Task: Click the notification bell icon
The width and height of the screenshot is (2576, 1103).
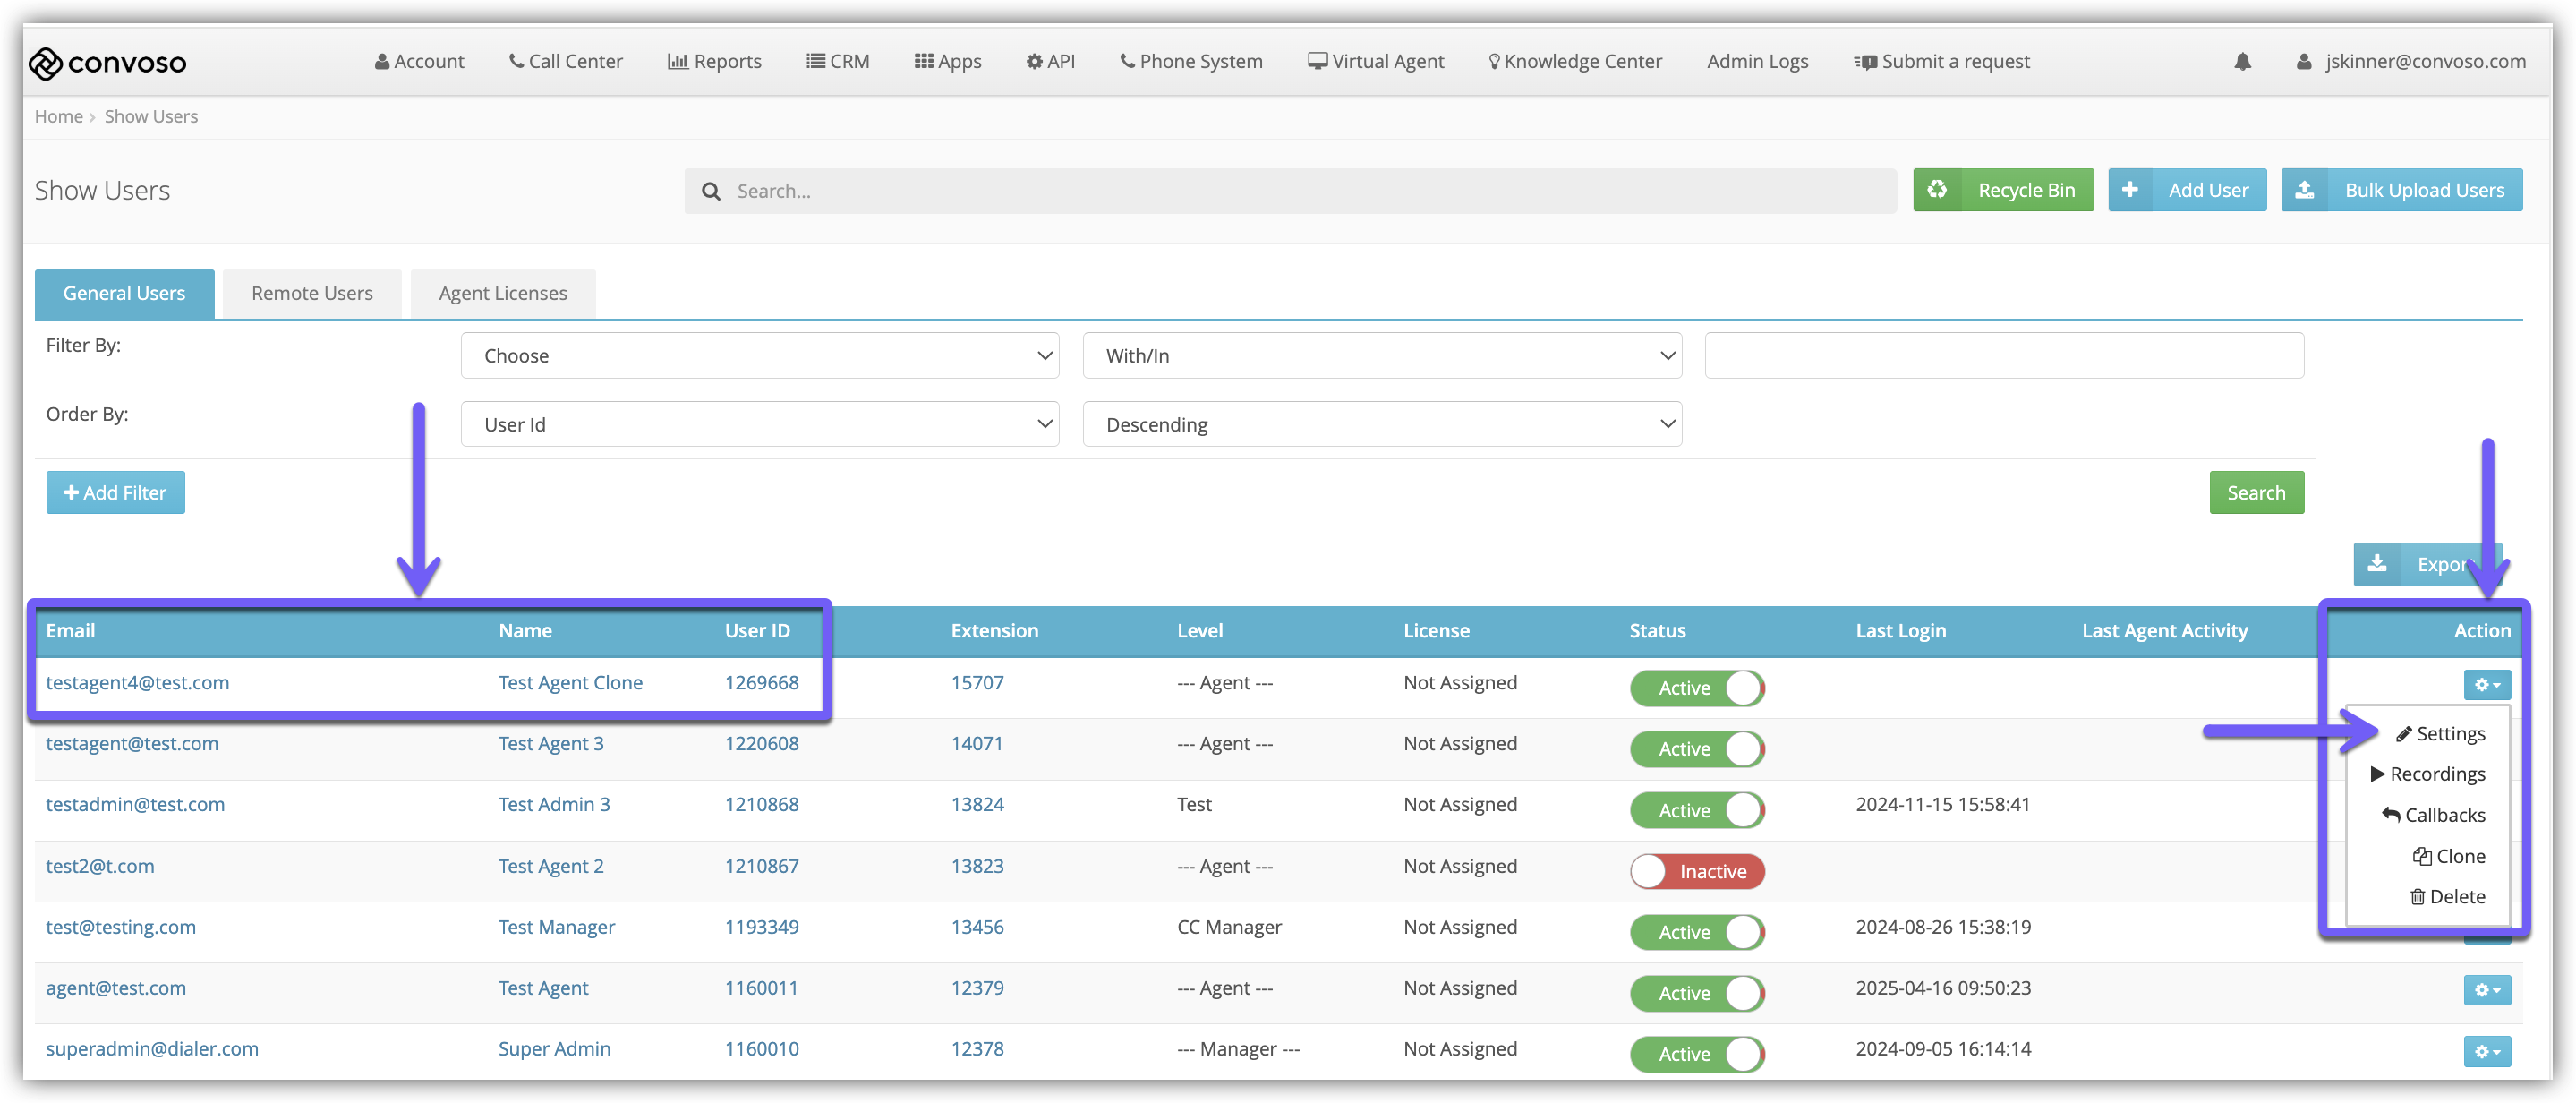Action: [x=2242, y=62]
